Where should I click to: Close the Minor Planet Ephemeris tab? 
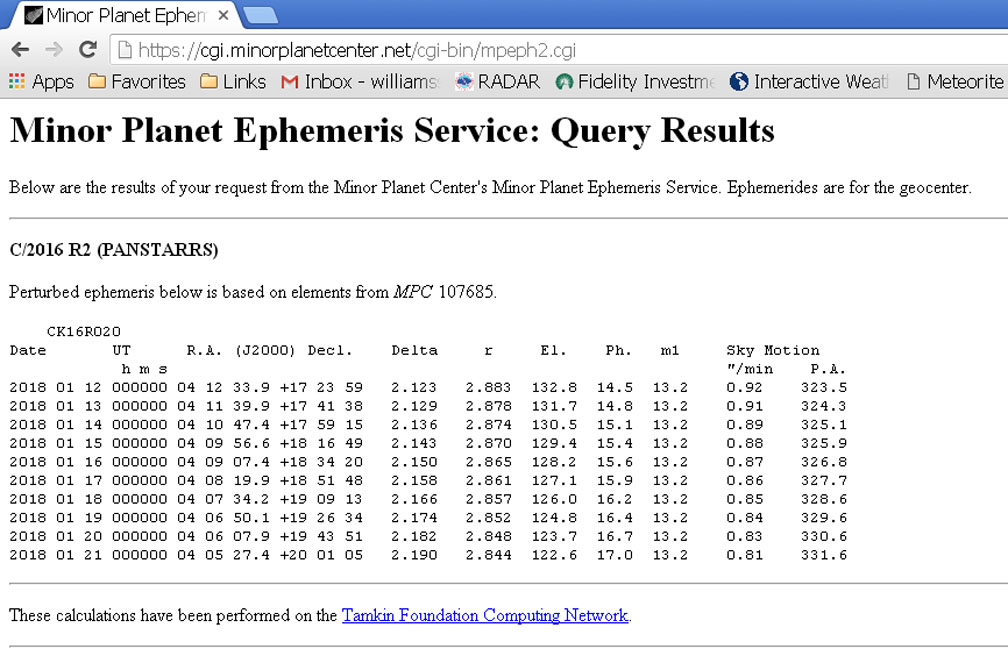point(223,15)
